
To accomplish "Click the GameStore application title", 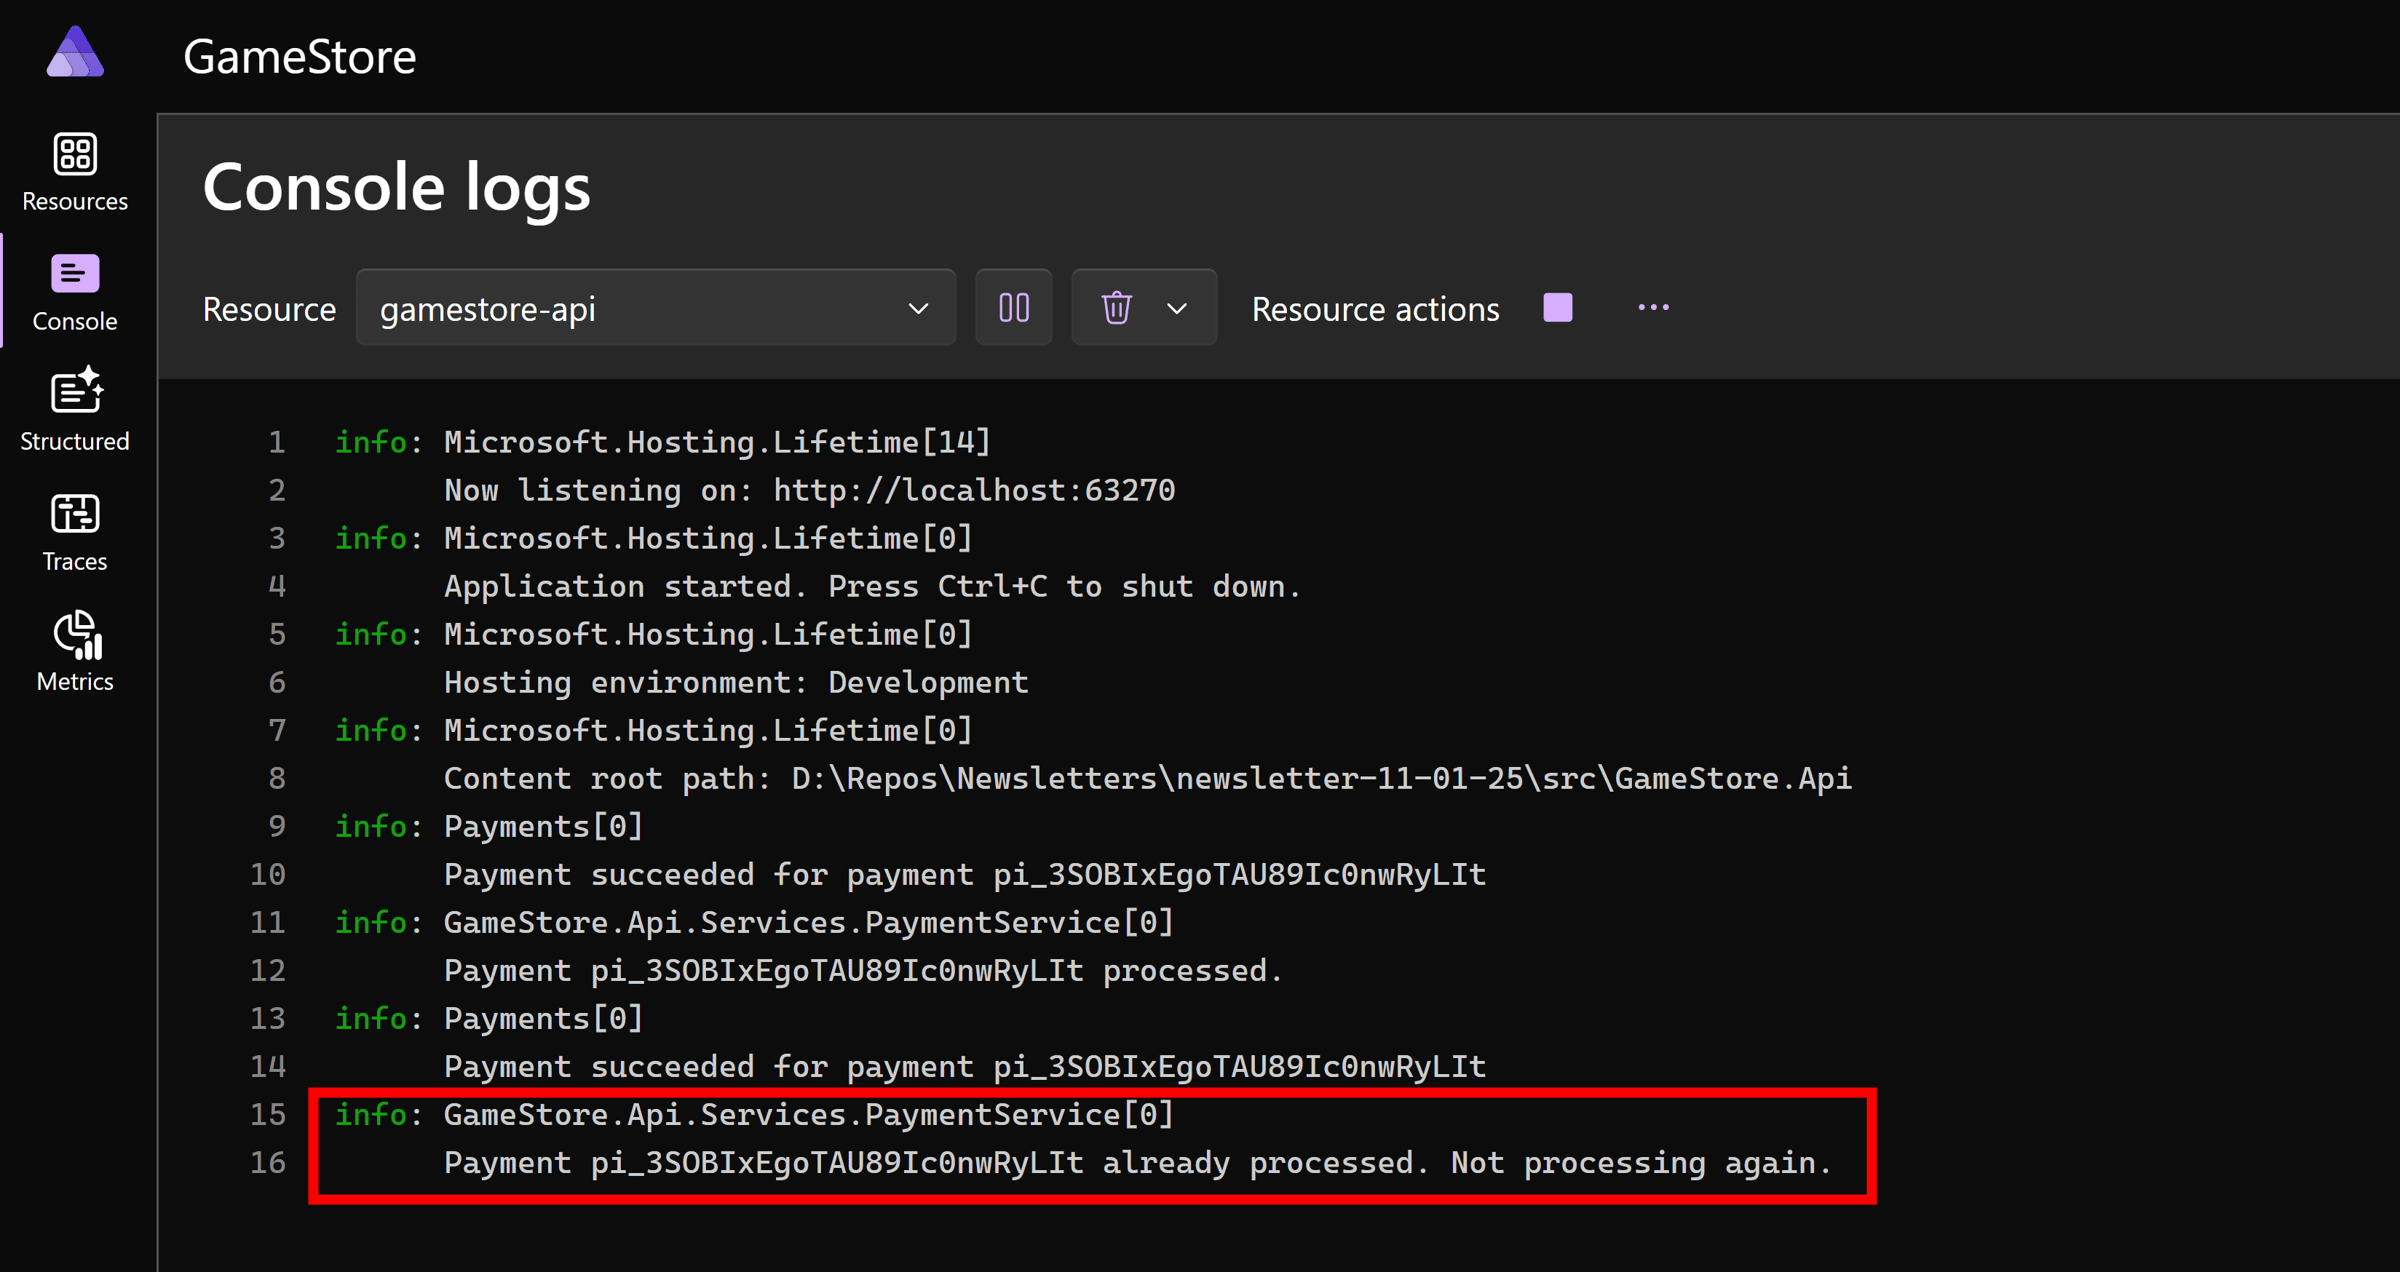I will [x=299, y=56].
